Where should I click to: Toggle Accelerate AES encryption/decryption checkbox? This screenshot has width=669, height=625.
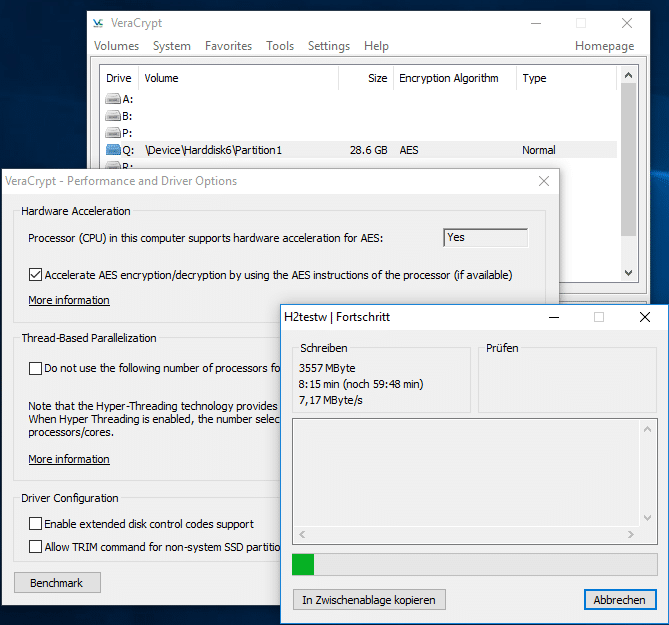36,275
